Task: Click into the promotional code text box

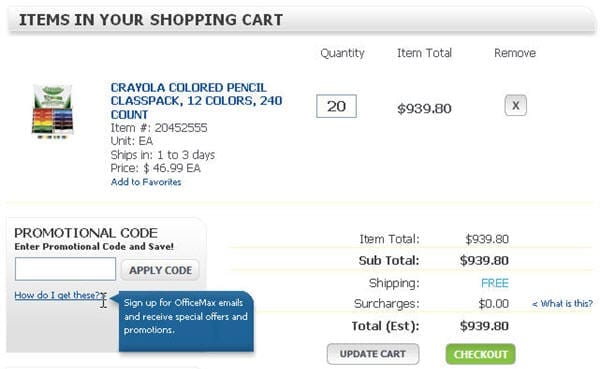Action: [65, 269]
